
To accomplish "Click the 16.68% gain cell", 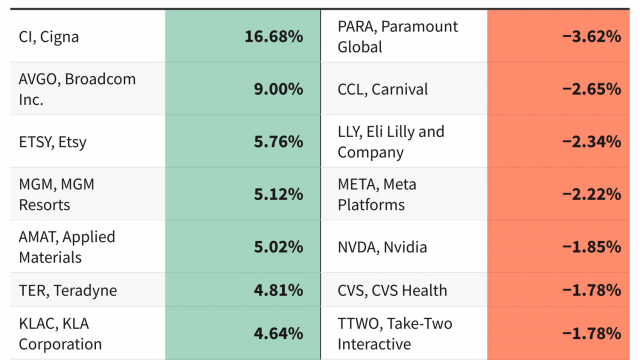I will coord(243,36).
